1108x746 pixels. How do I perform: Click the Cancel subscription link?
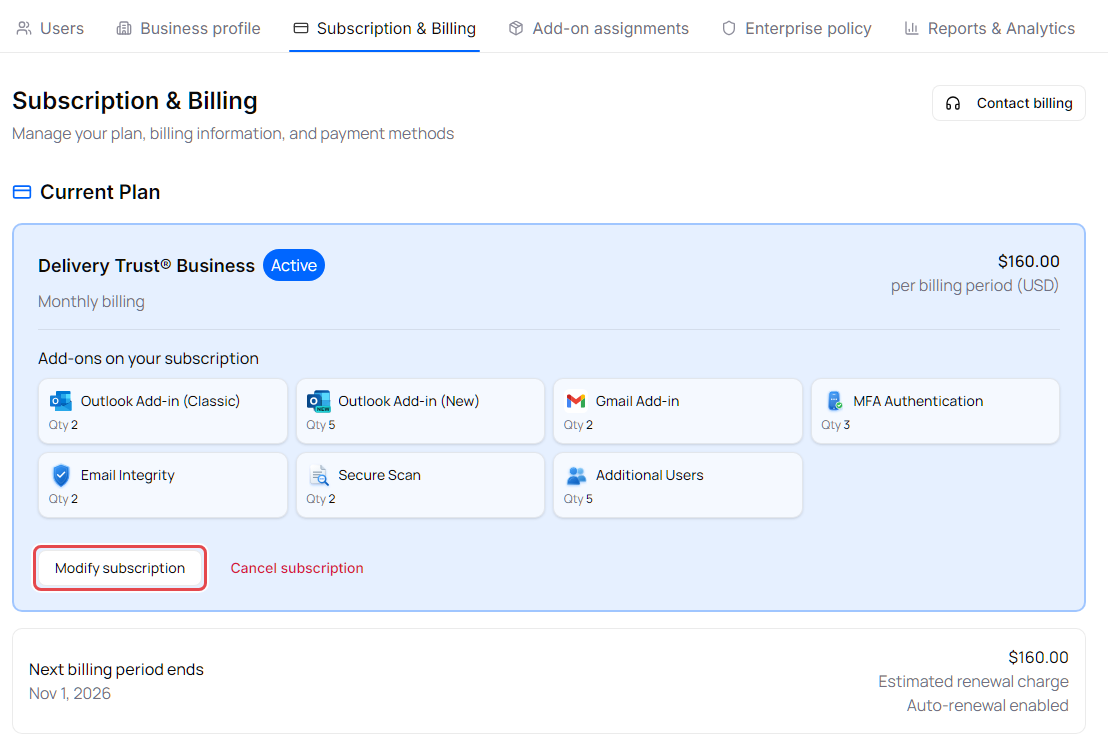click(x=297, y=568)
